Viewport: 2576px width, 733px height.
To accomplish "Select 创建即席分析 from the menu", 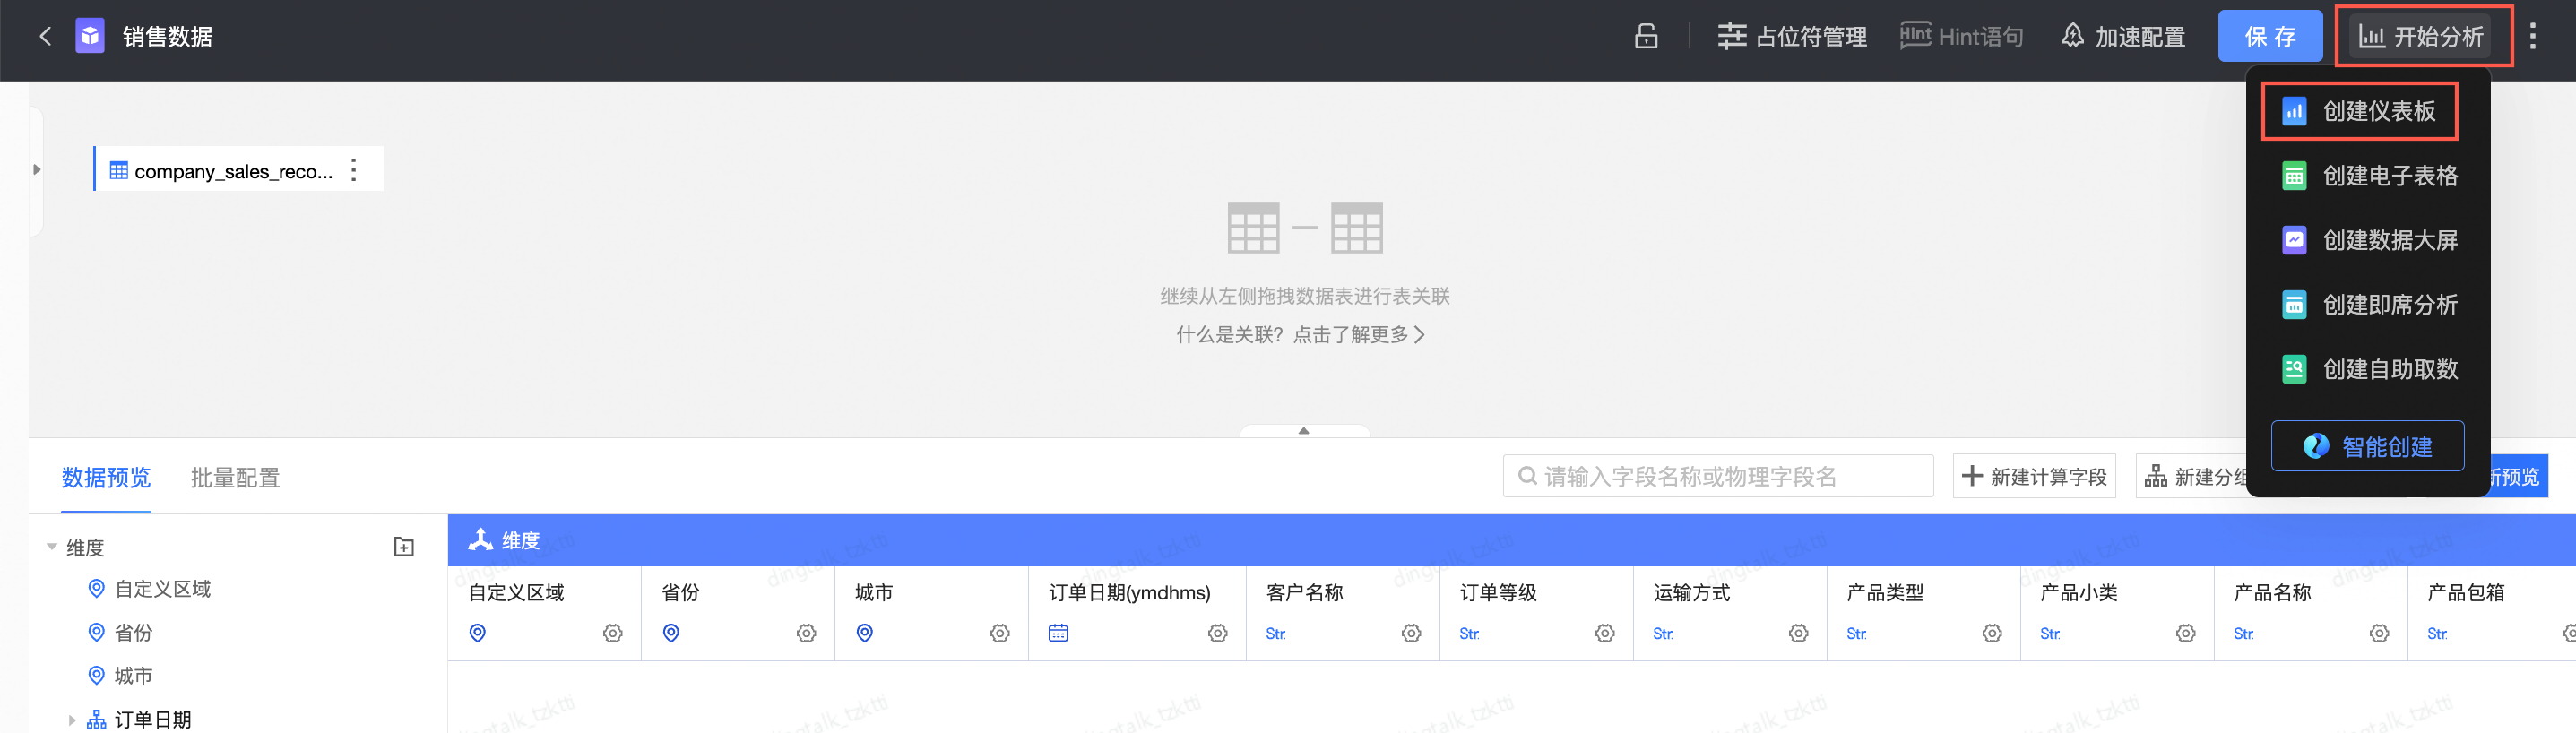I will click(x=2369, y=305).
